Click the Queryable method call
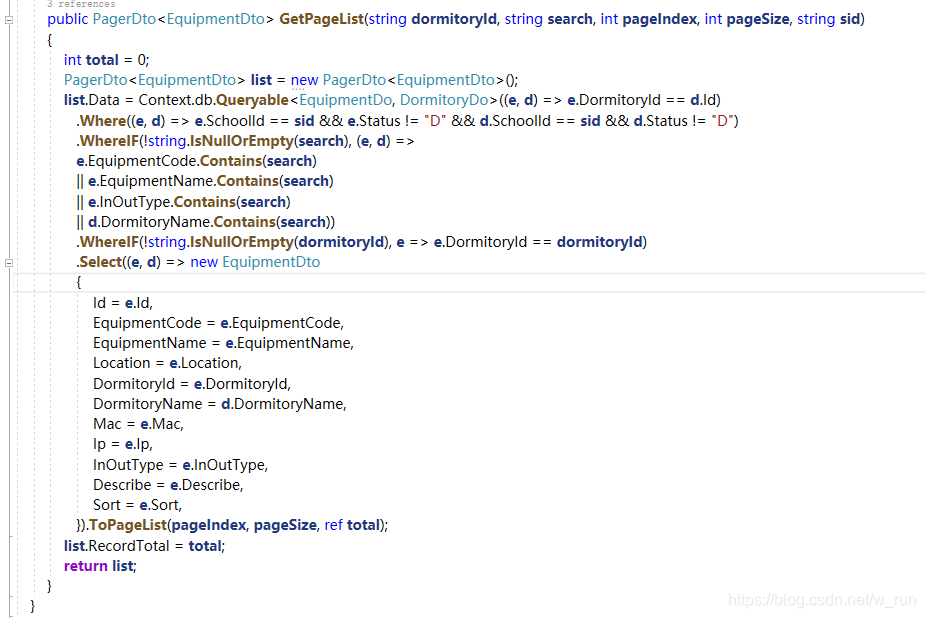The image size is (925, 618). click(252, 100)
